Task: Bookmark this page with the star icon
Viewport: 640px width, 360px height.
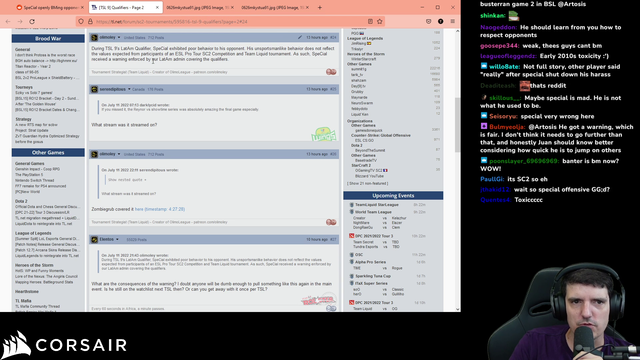Action: click(380, 22)
